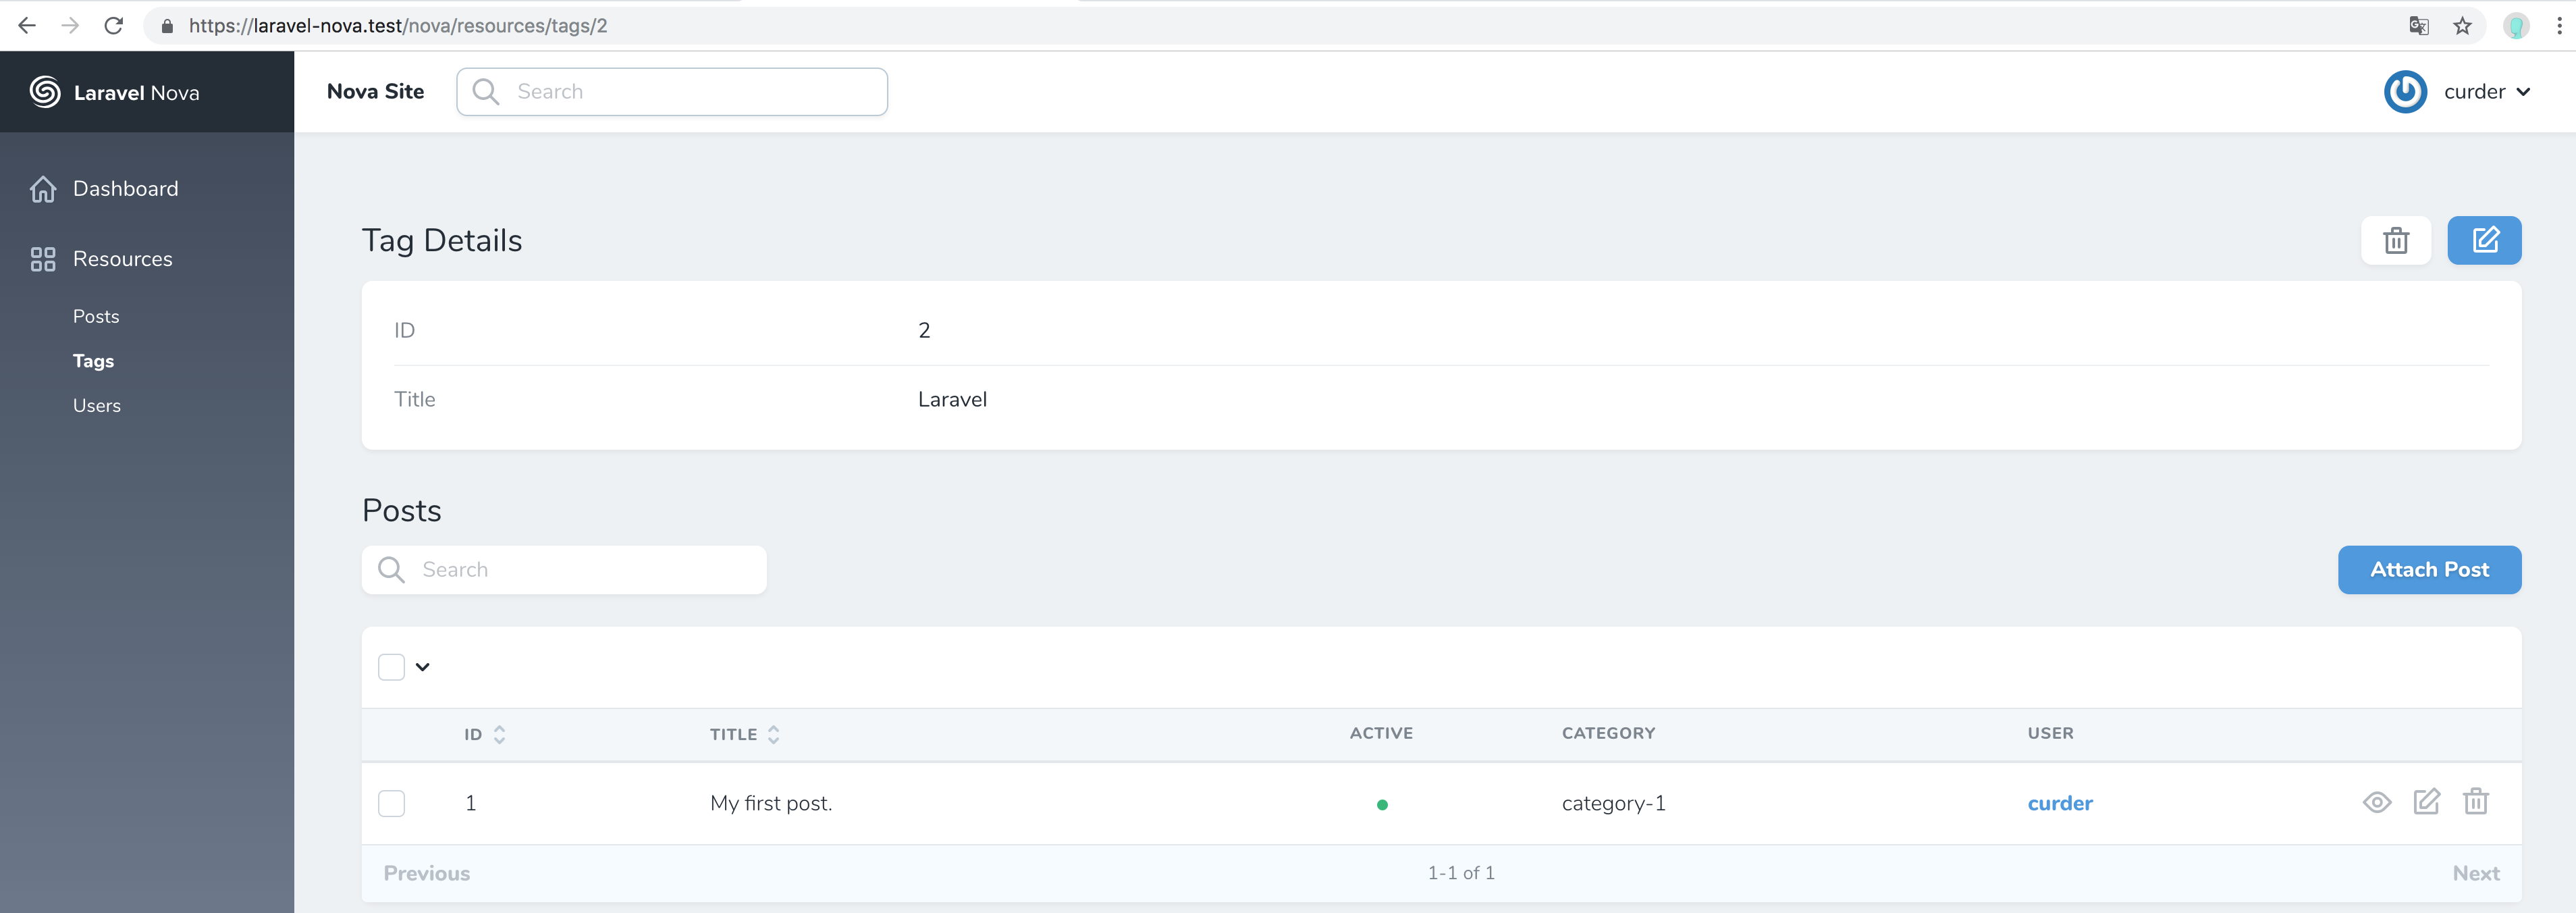Focus the Posts search field
This screenshot has width=2576, height=913.
(x=580, y=570)
